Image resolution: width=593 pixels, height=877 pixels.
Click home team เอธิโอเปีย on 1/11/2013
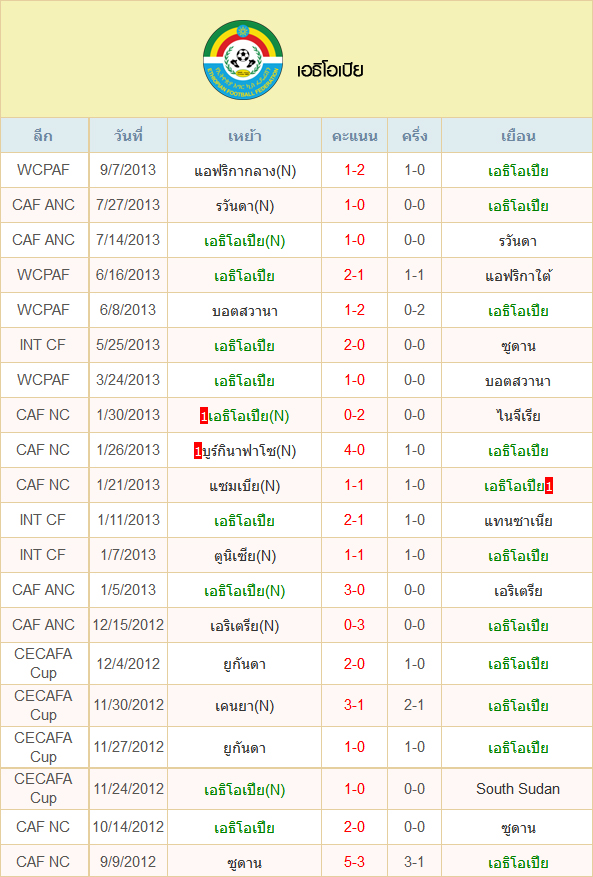click(x=245, y=521)
